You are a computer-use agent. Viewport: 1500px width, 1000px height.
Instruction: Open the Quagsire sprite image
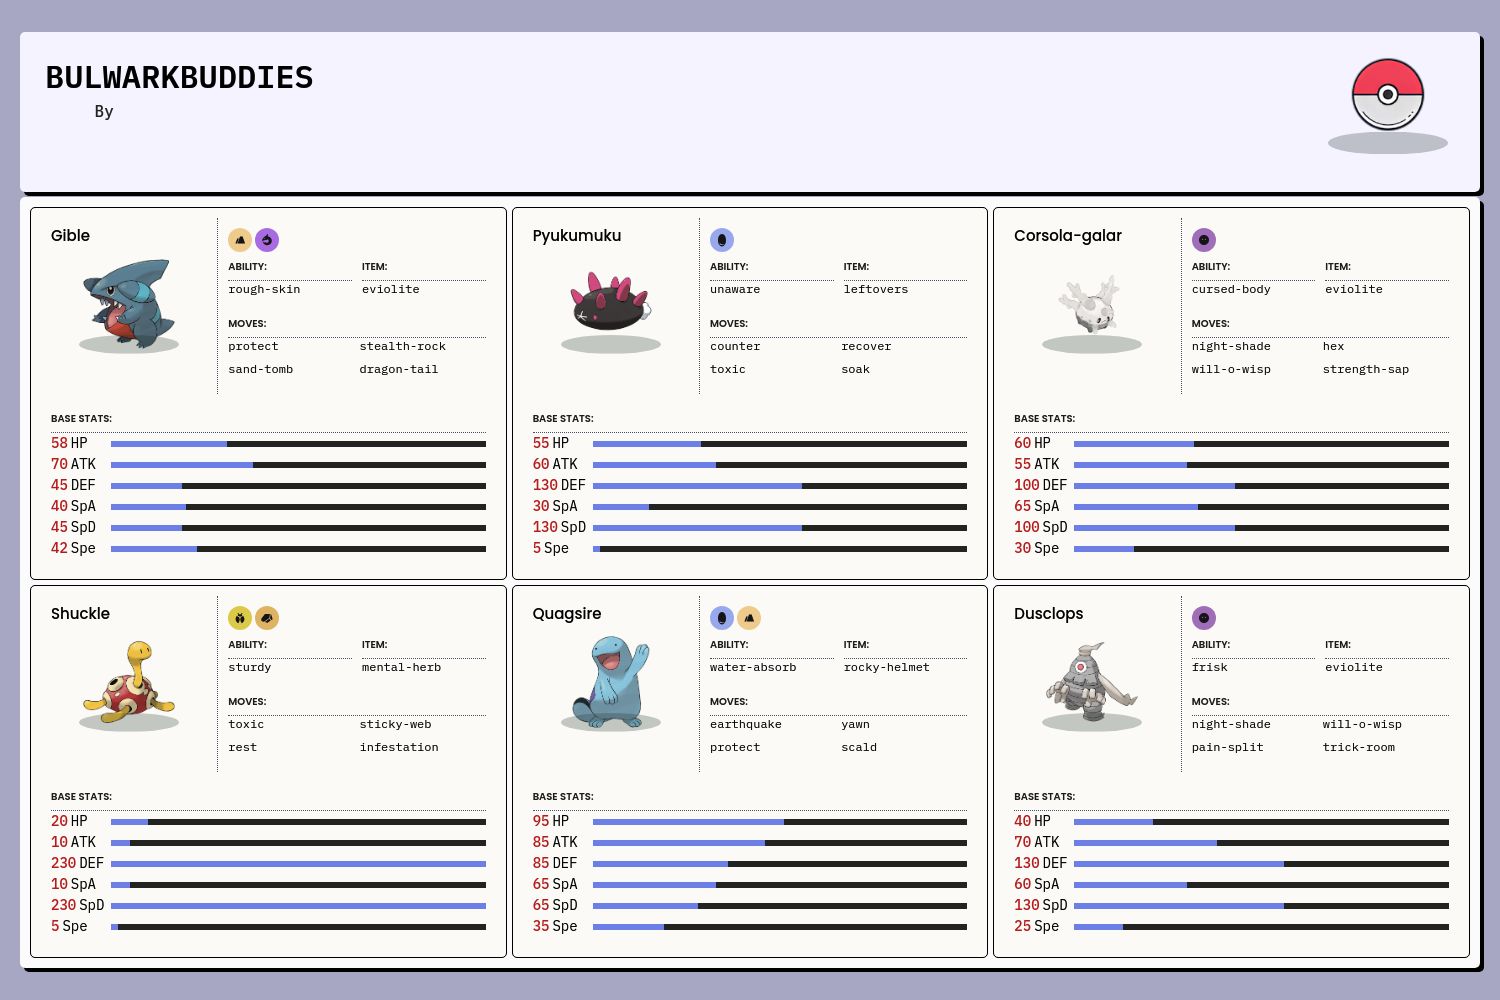(611, 680)
